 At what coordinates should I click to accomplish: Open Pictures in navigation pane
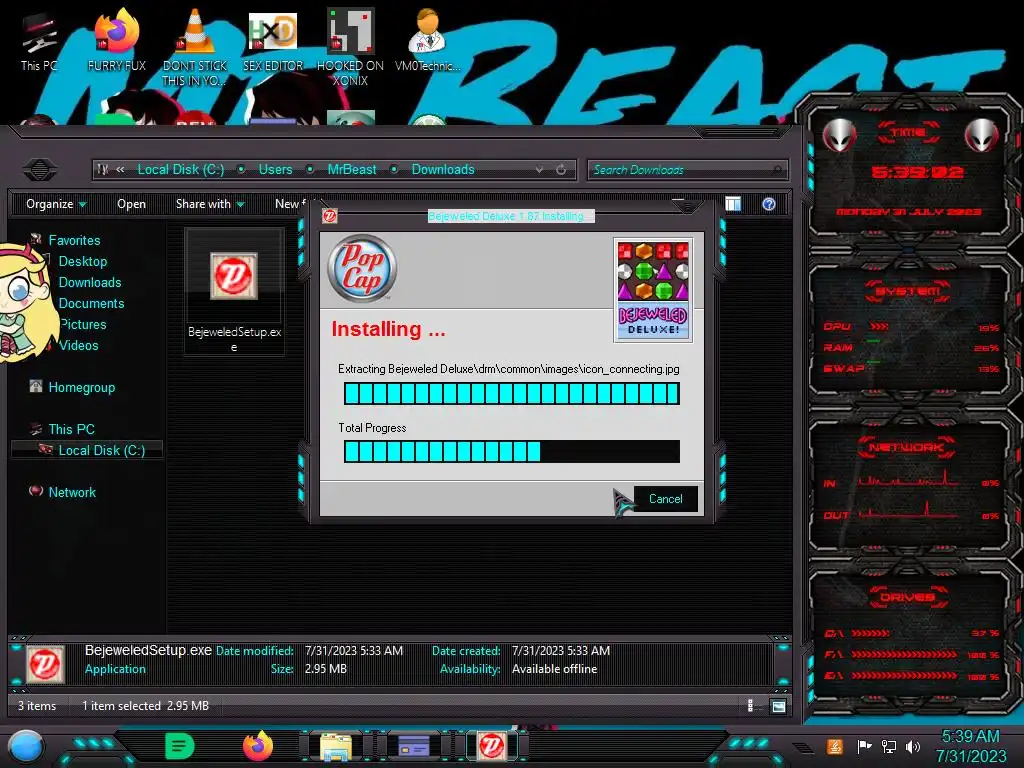tap(83, 324)
